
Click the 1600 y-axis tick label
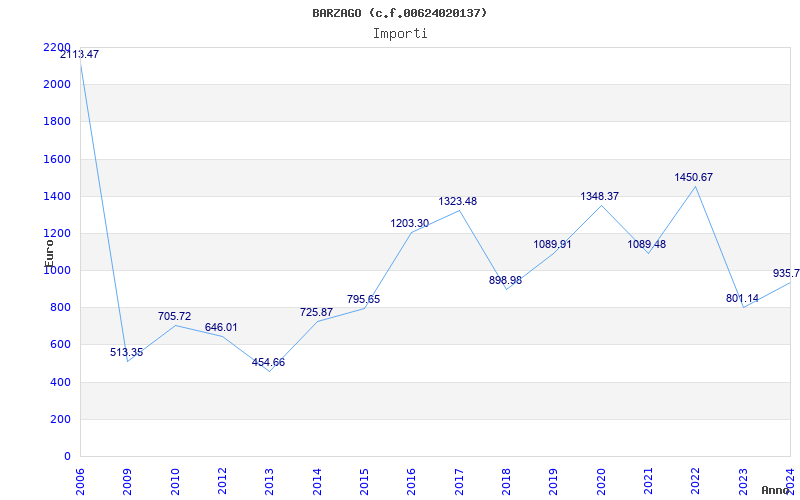tap(57, 159)
